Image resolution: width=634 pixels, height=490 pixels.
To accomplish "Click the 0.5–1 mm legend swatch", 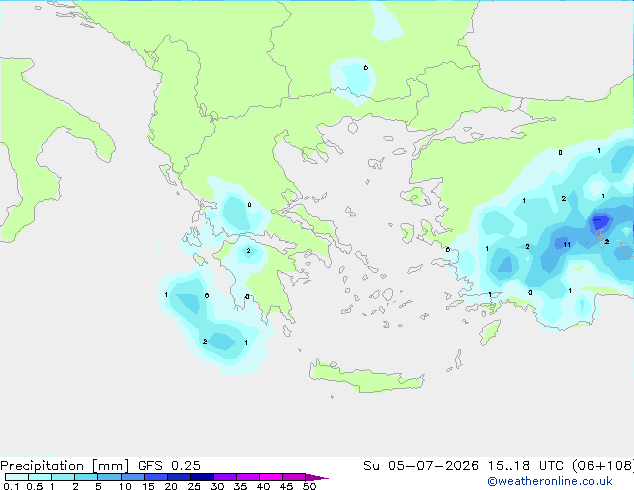I will coord(40,477).
